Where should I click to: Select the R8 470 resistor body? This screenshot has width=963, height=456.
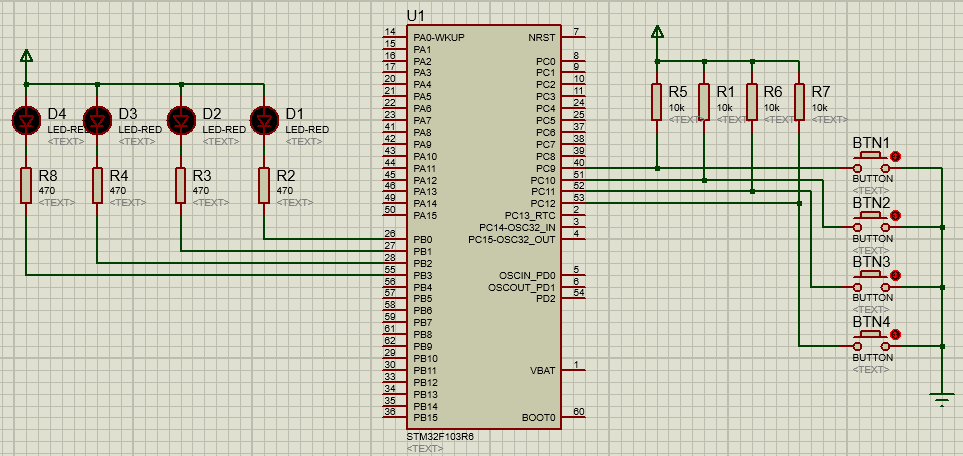click(26, 186)
